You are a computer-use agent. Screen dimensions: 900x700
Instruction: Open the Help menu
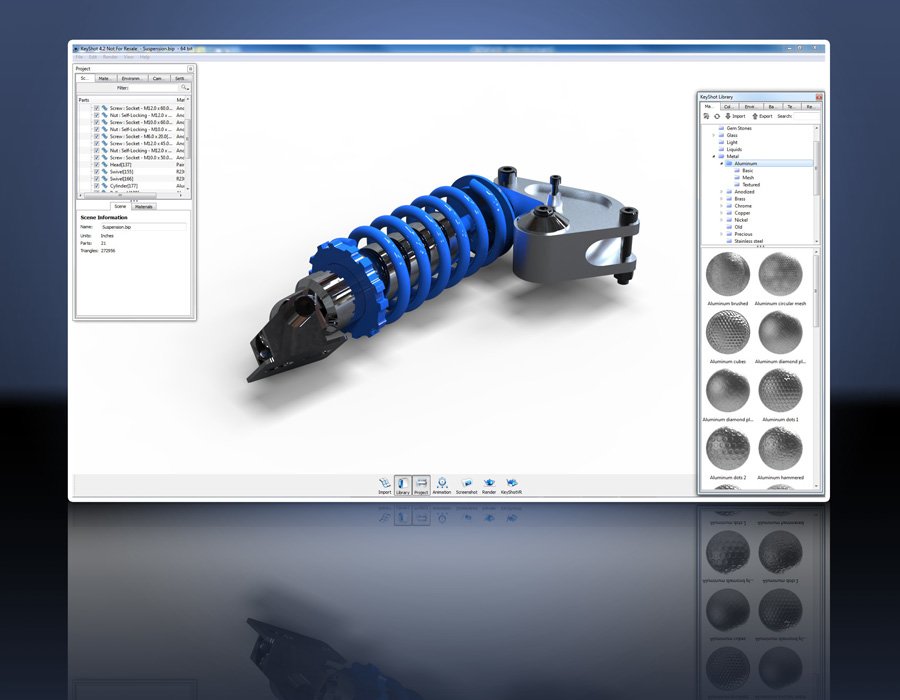(x=145, y=57)
